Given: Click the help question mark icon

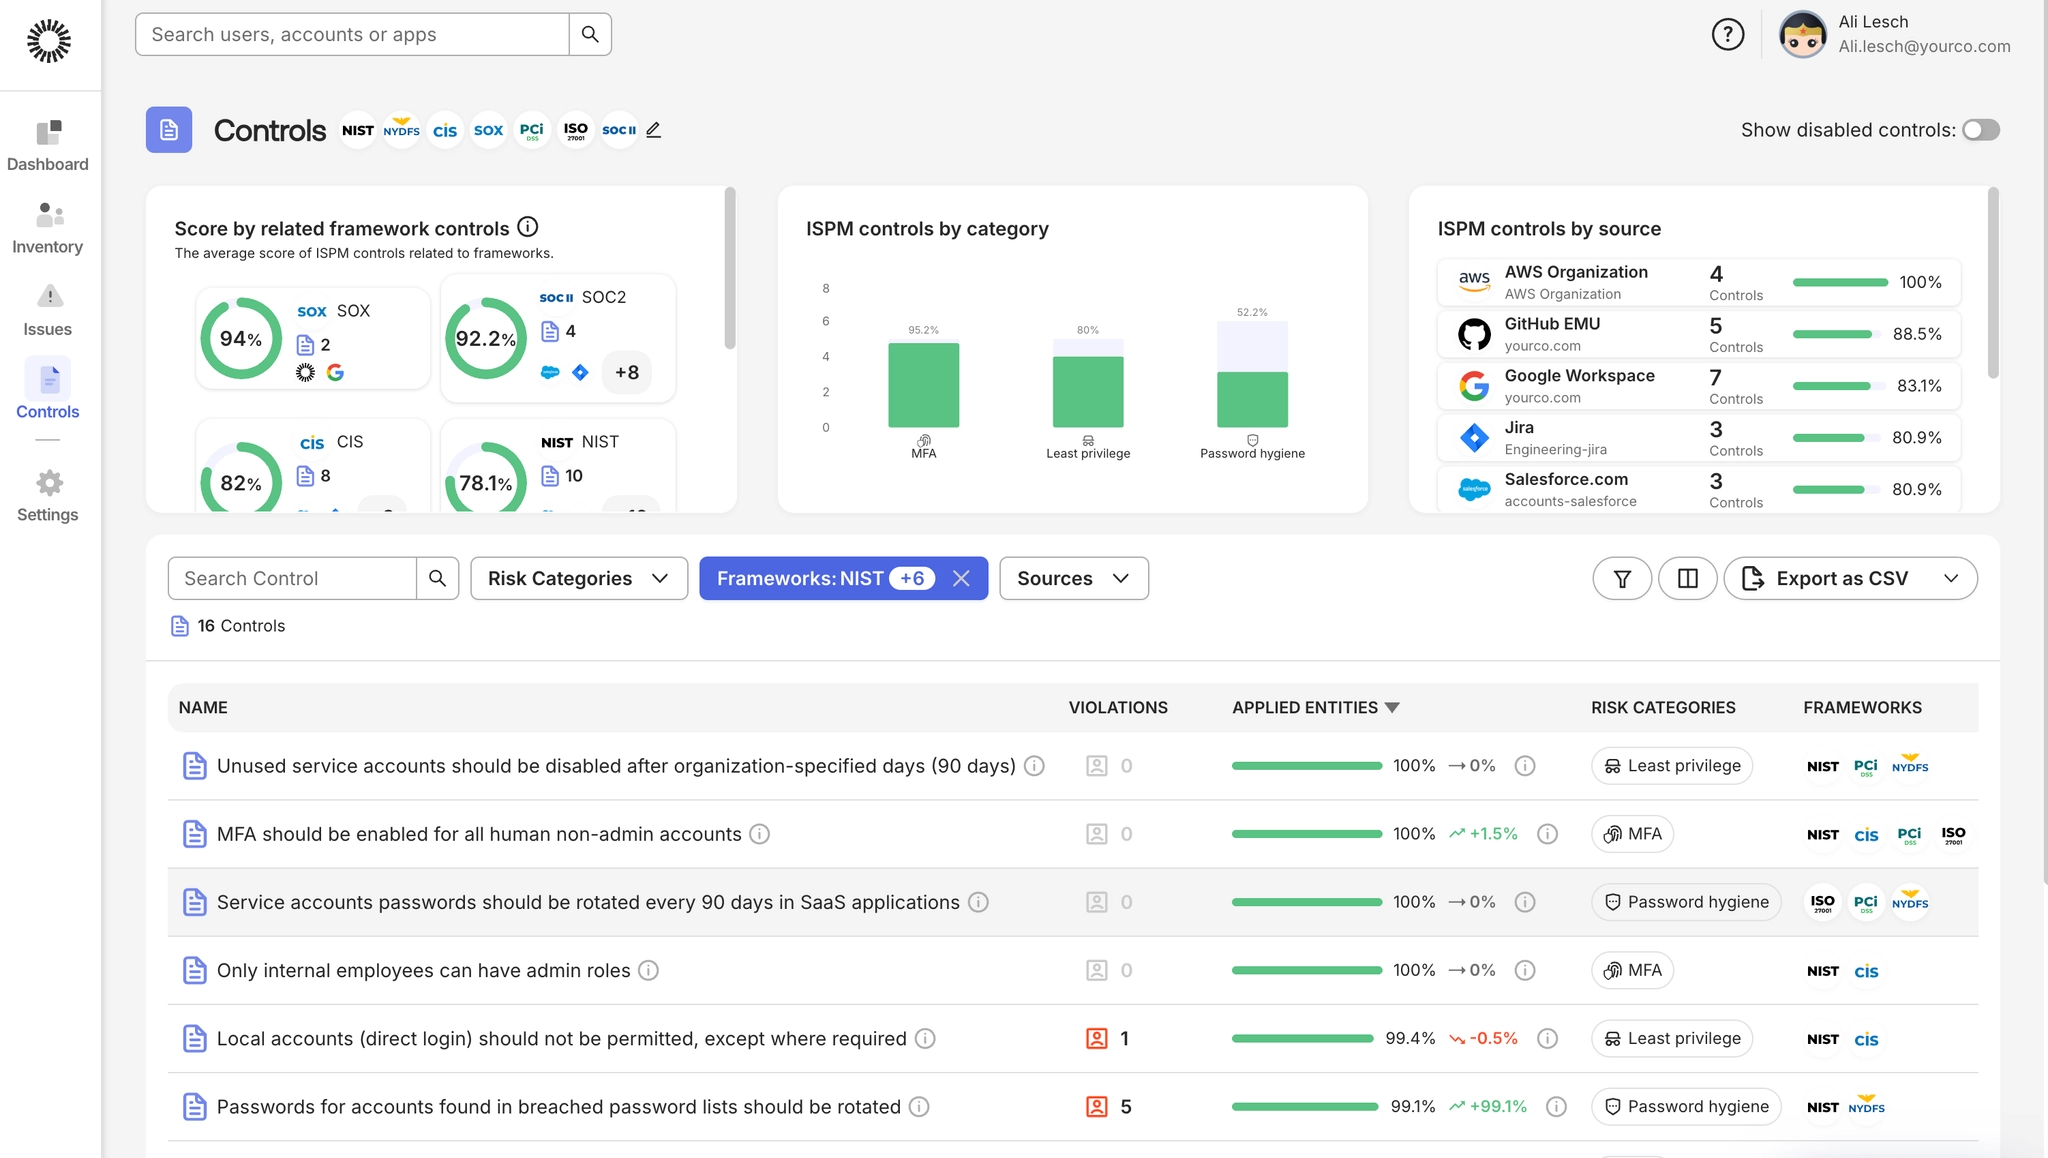Looking at the screenshot, I should coord(1727,34).
